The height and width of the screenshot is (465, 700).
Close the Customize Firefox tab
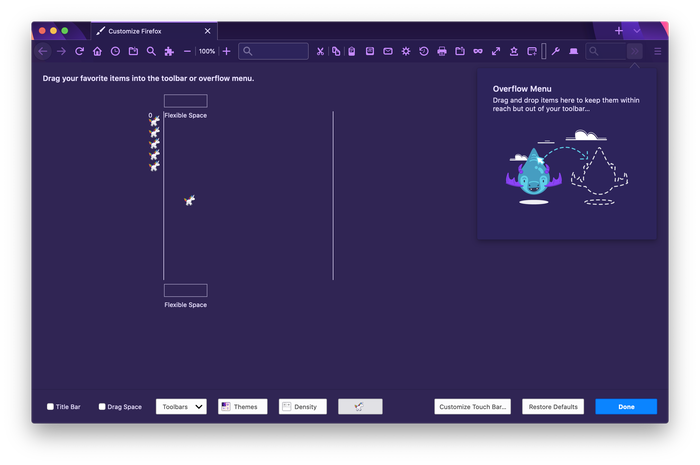click(207, 31)
